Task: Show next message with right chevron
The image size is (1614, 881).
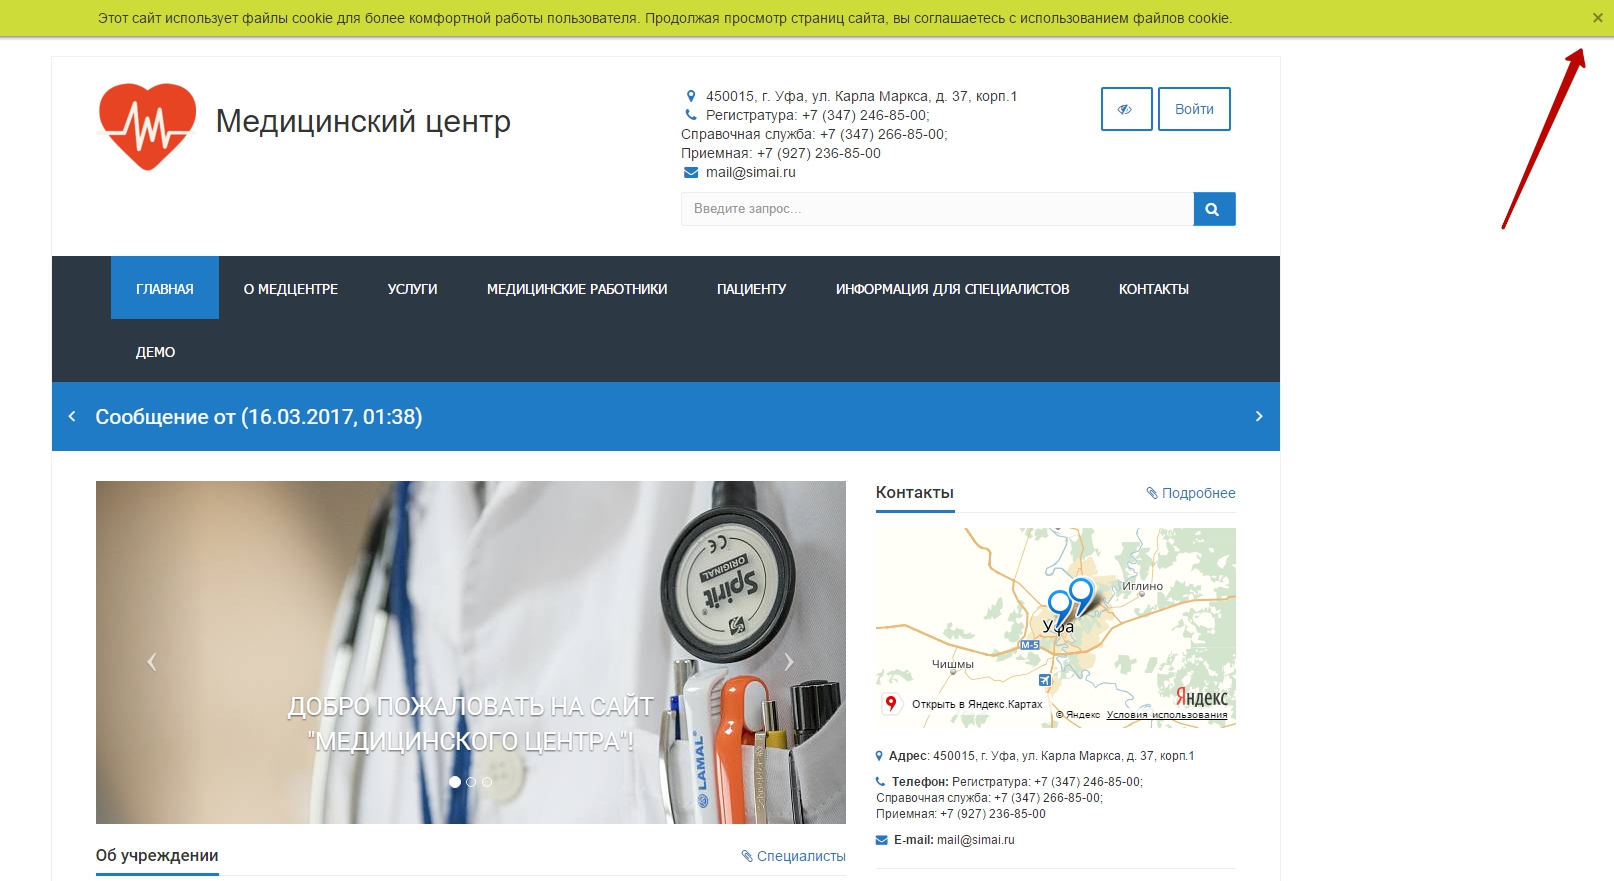Action: pyautogui.click(x=1258, y=416)
